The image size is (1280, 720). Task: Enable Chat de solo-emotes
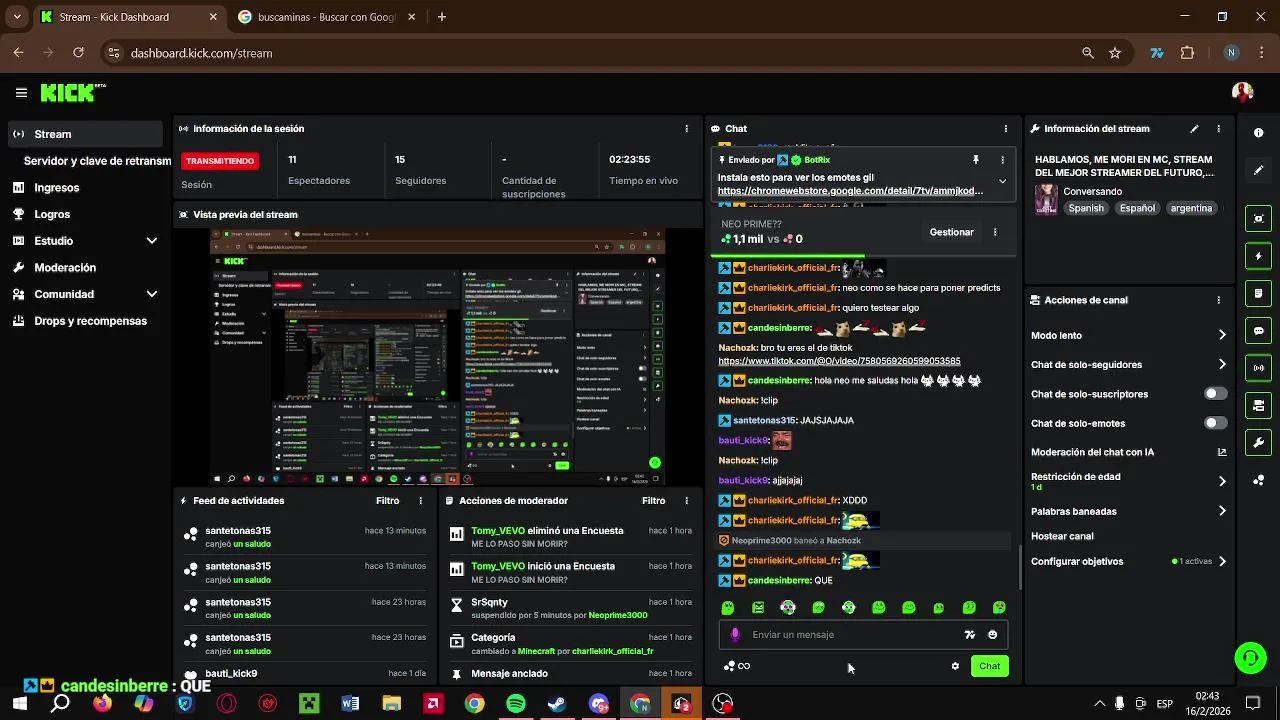(1215, 423)
